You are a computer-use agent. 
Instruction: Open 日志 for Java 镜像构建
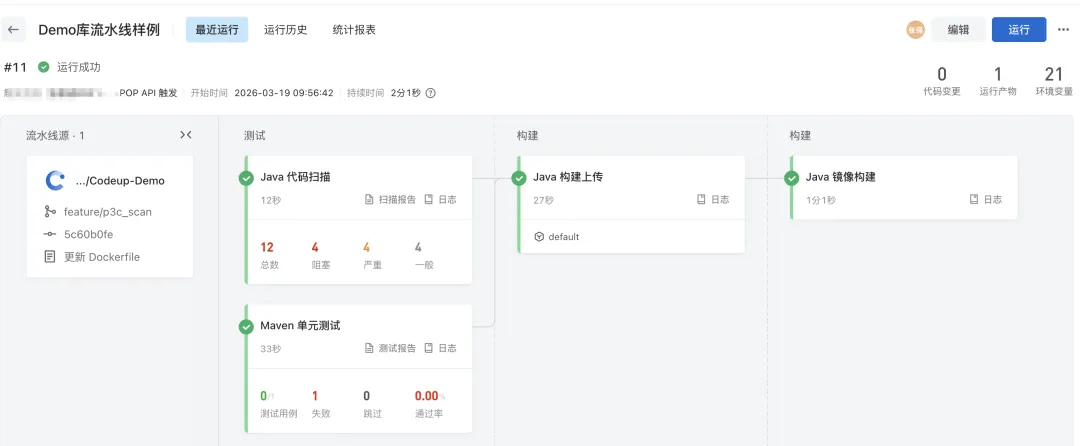tap(986, 200)
